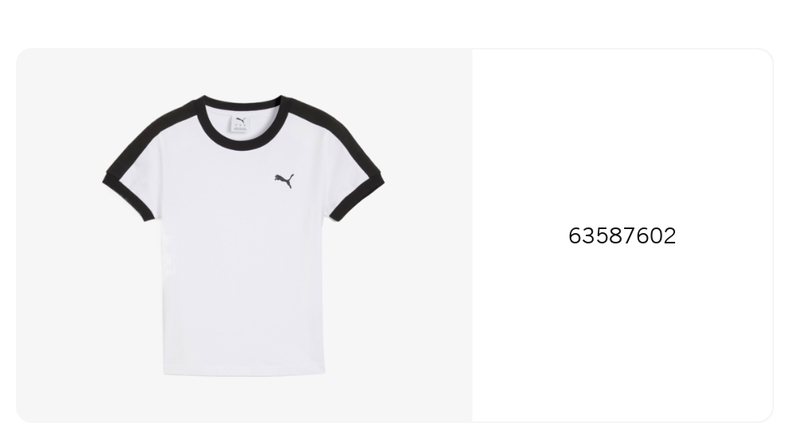Click the left black shoulder stripe
The height and width of the screenshot is (423, 790).
pyautogui.click(x=151, y=133)
